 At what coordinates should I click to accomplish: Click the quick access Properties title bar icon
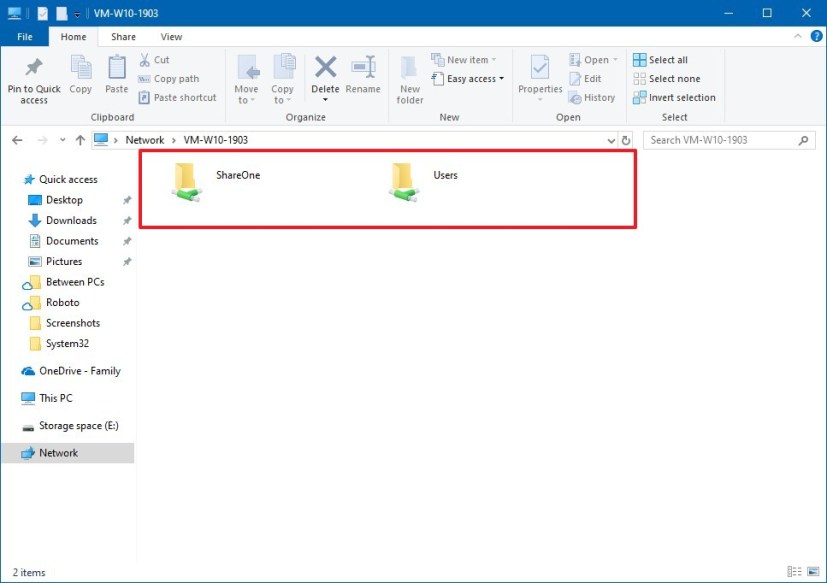point(43,13)
